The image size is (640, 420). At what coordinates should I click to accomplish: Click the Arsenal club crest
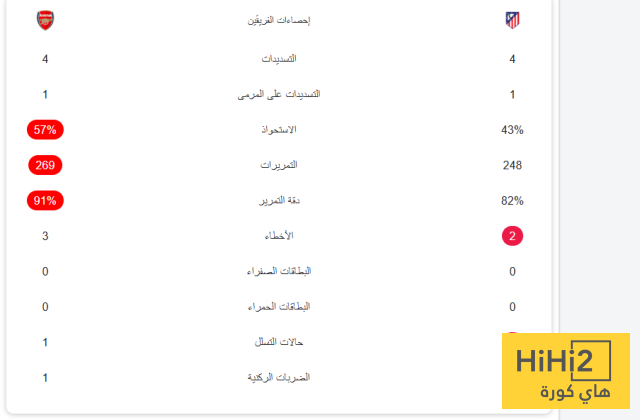[x=45, y=20]
